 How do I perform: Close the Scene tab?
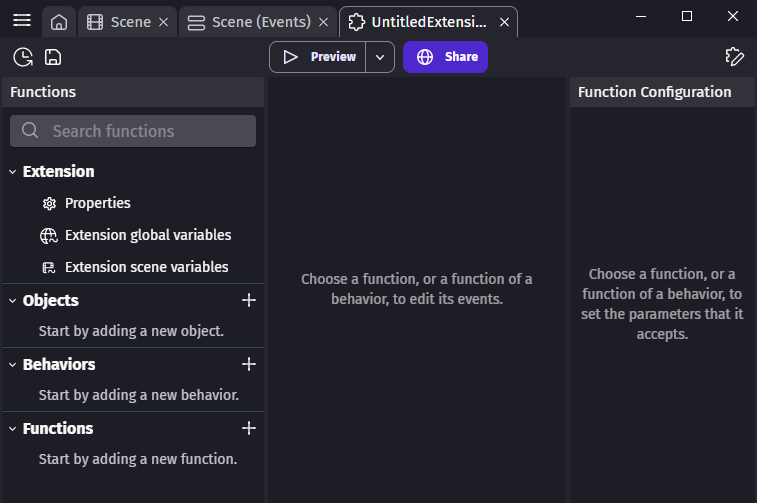pos(163,22)
